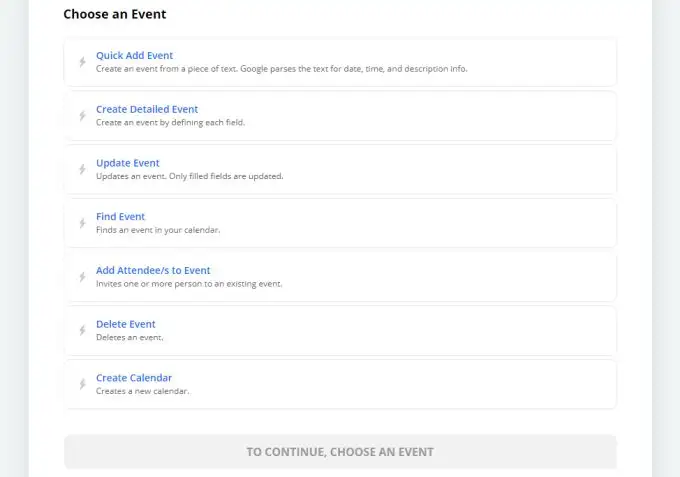Pick the Update Event option title

click(x=128, y=163)
